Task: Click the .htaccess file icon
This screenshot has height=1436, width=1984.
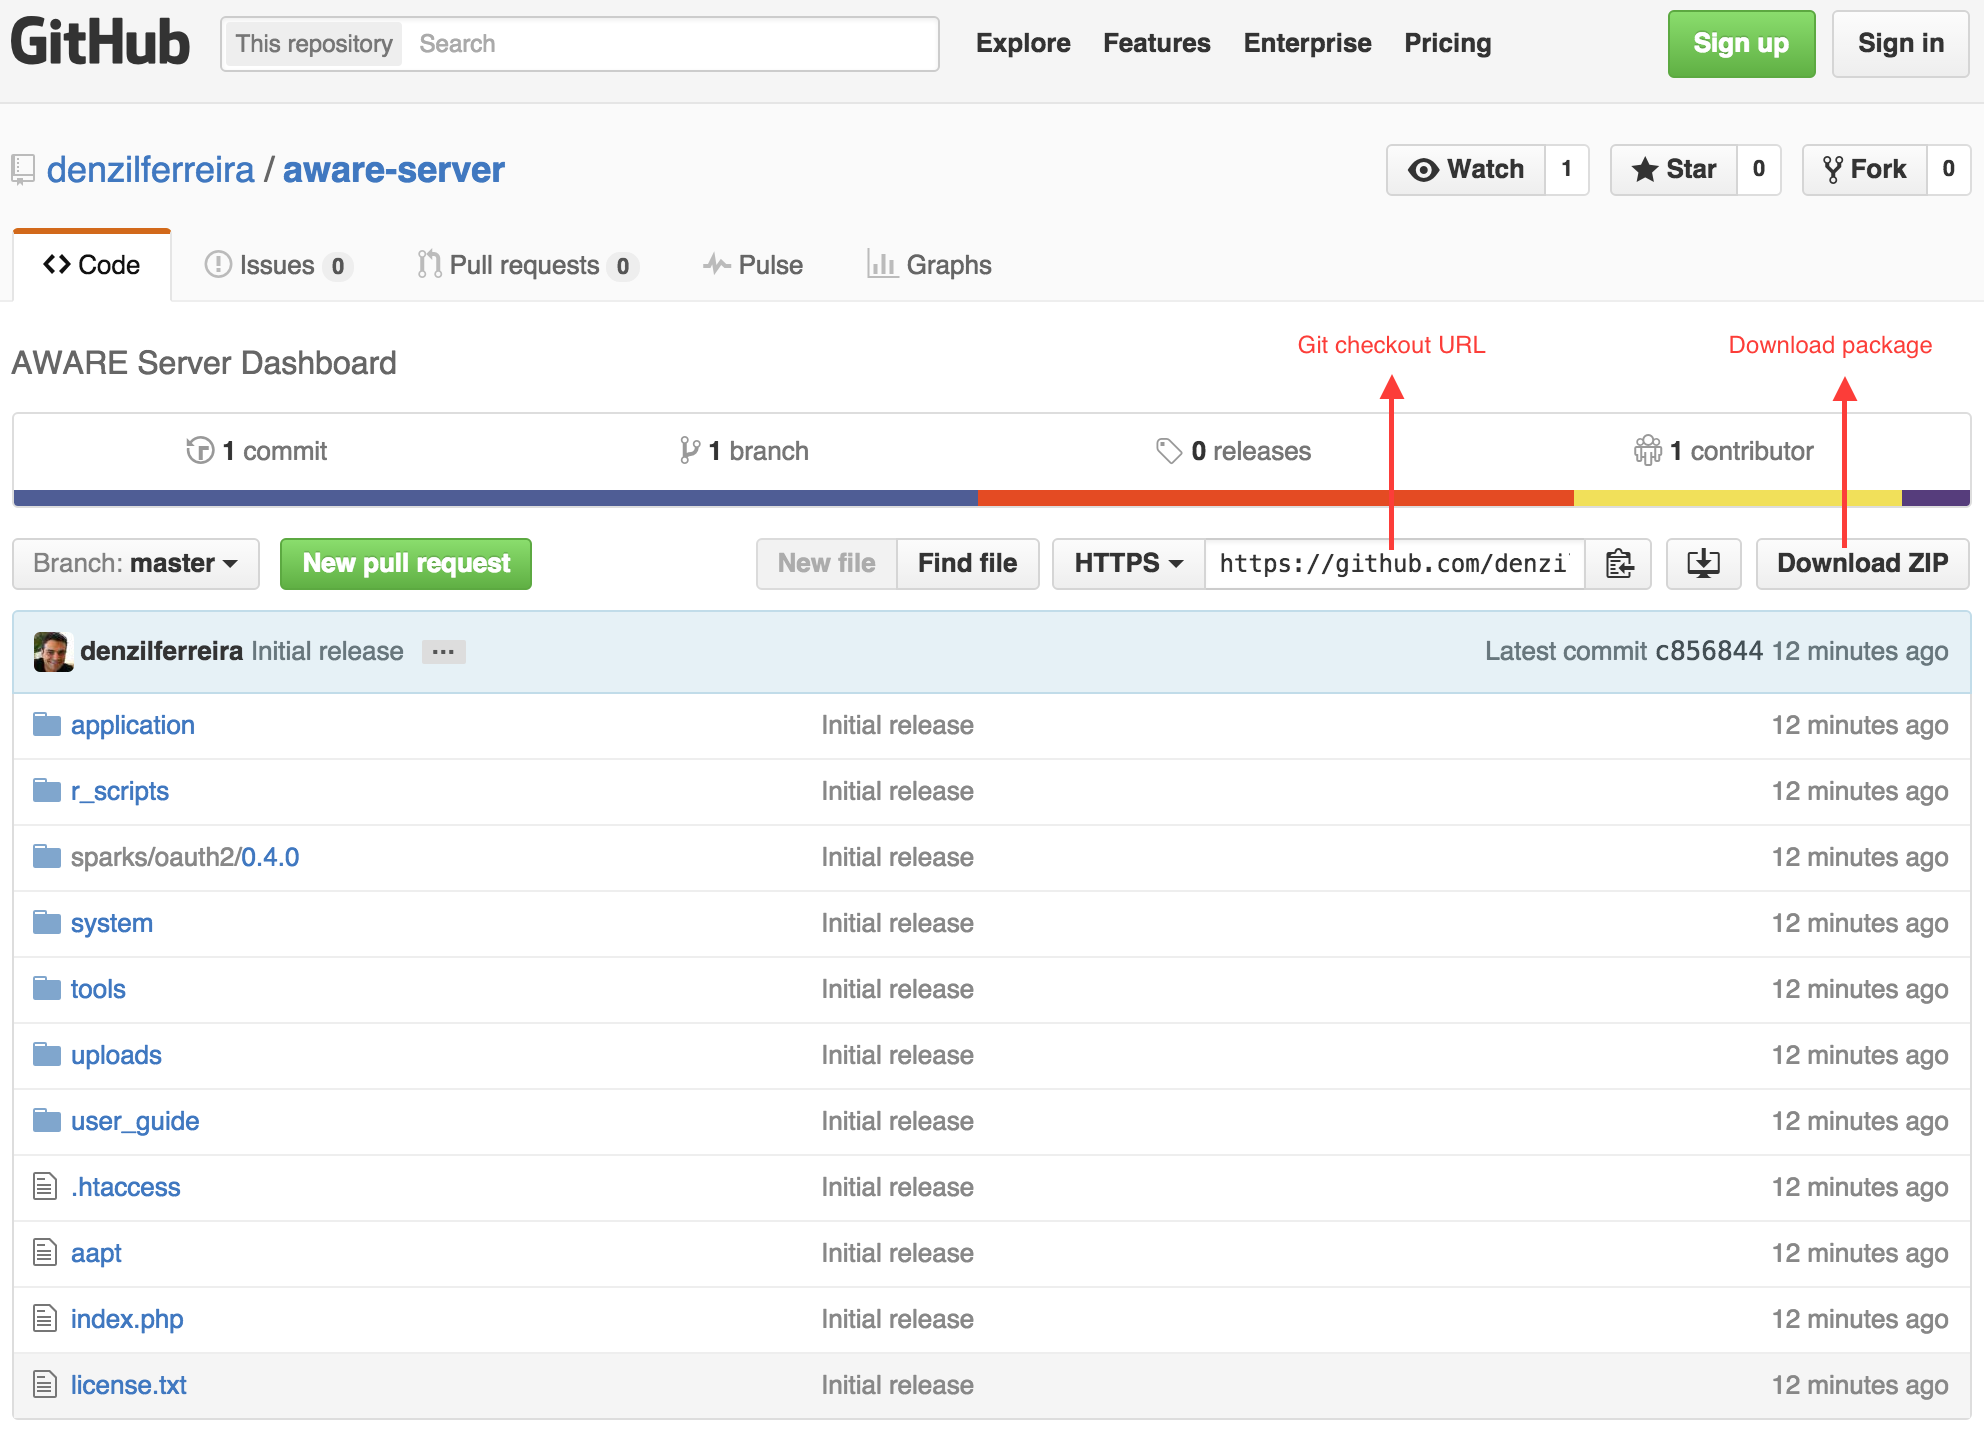Action: 45,1186
